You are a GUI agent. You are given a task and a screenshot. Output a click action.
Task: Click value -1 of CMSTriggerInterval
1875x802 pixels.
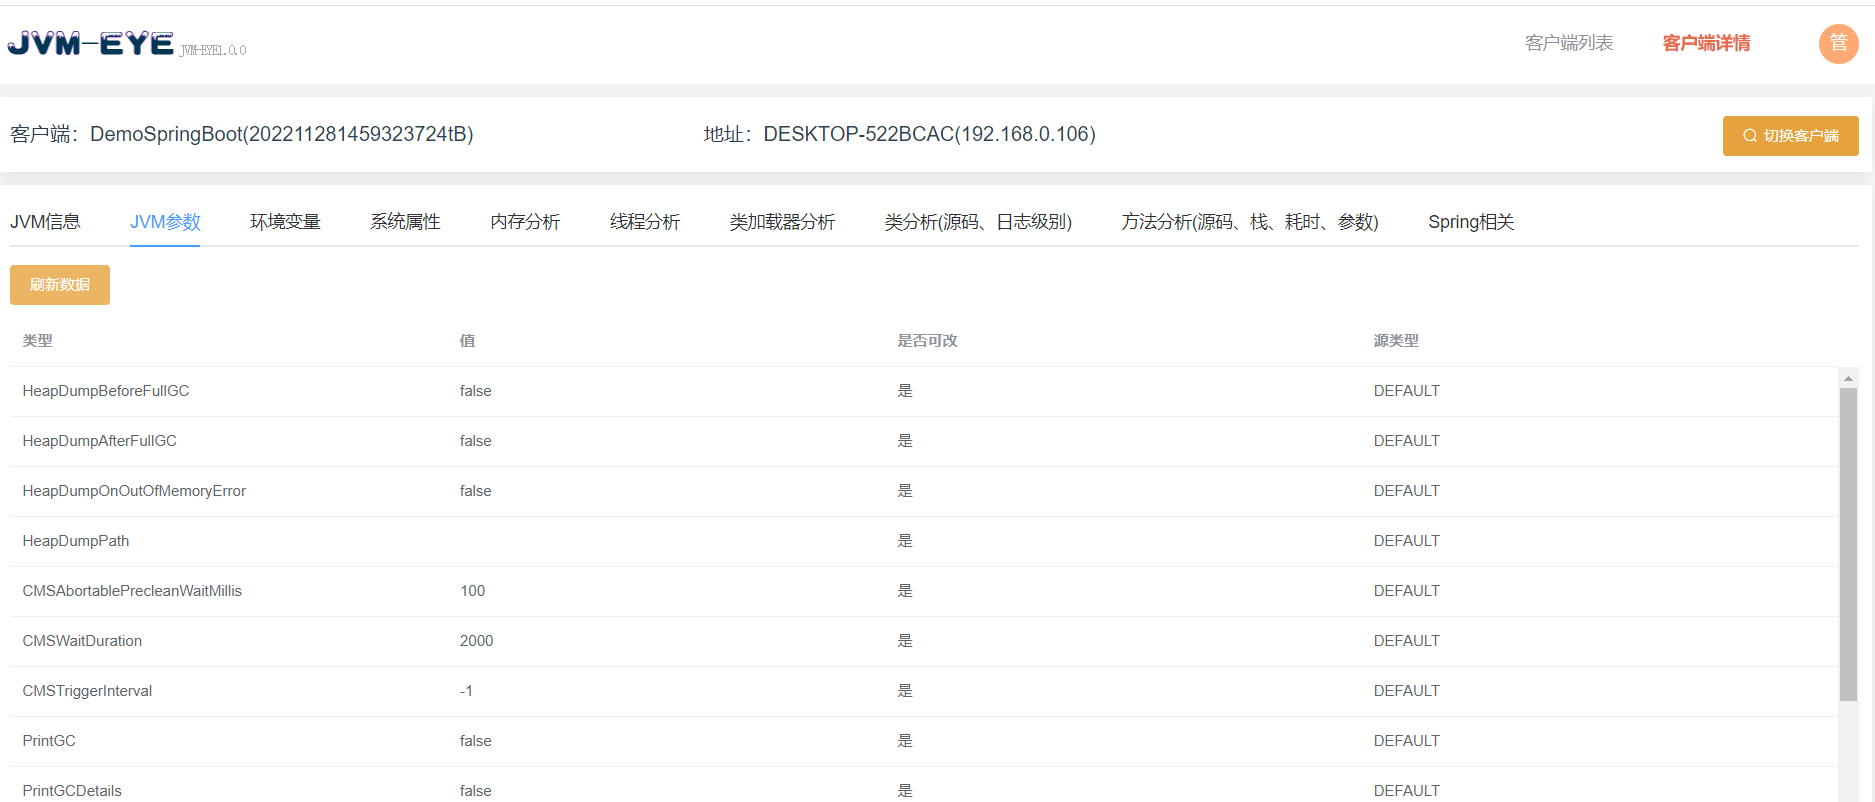466,691
